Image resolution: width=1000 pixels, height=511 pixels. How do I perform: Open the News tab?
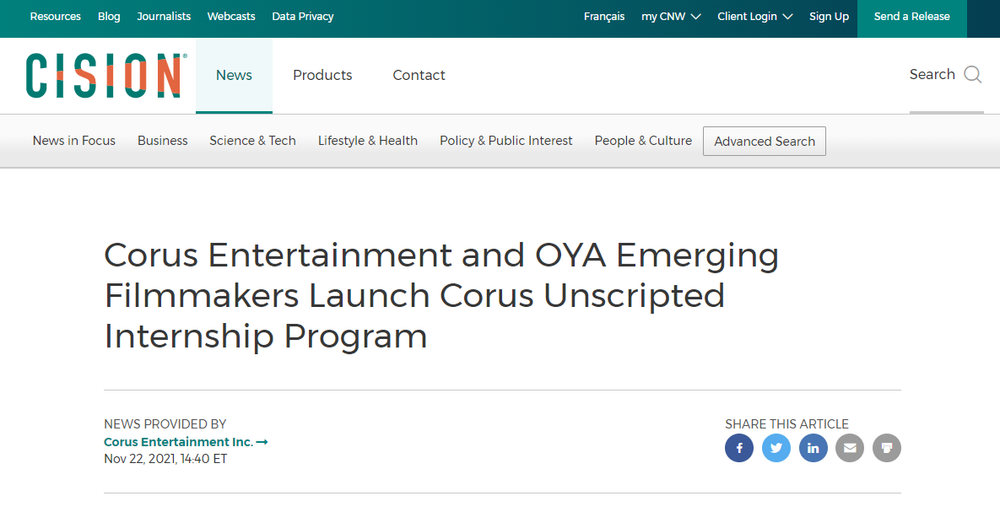click(x=234, y=75)
